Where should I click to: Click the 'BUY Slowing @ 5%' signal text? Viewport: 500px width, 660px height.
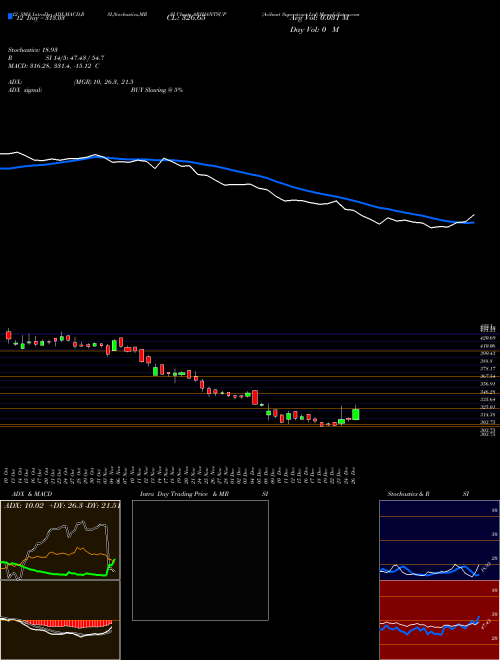click(157, 90)
